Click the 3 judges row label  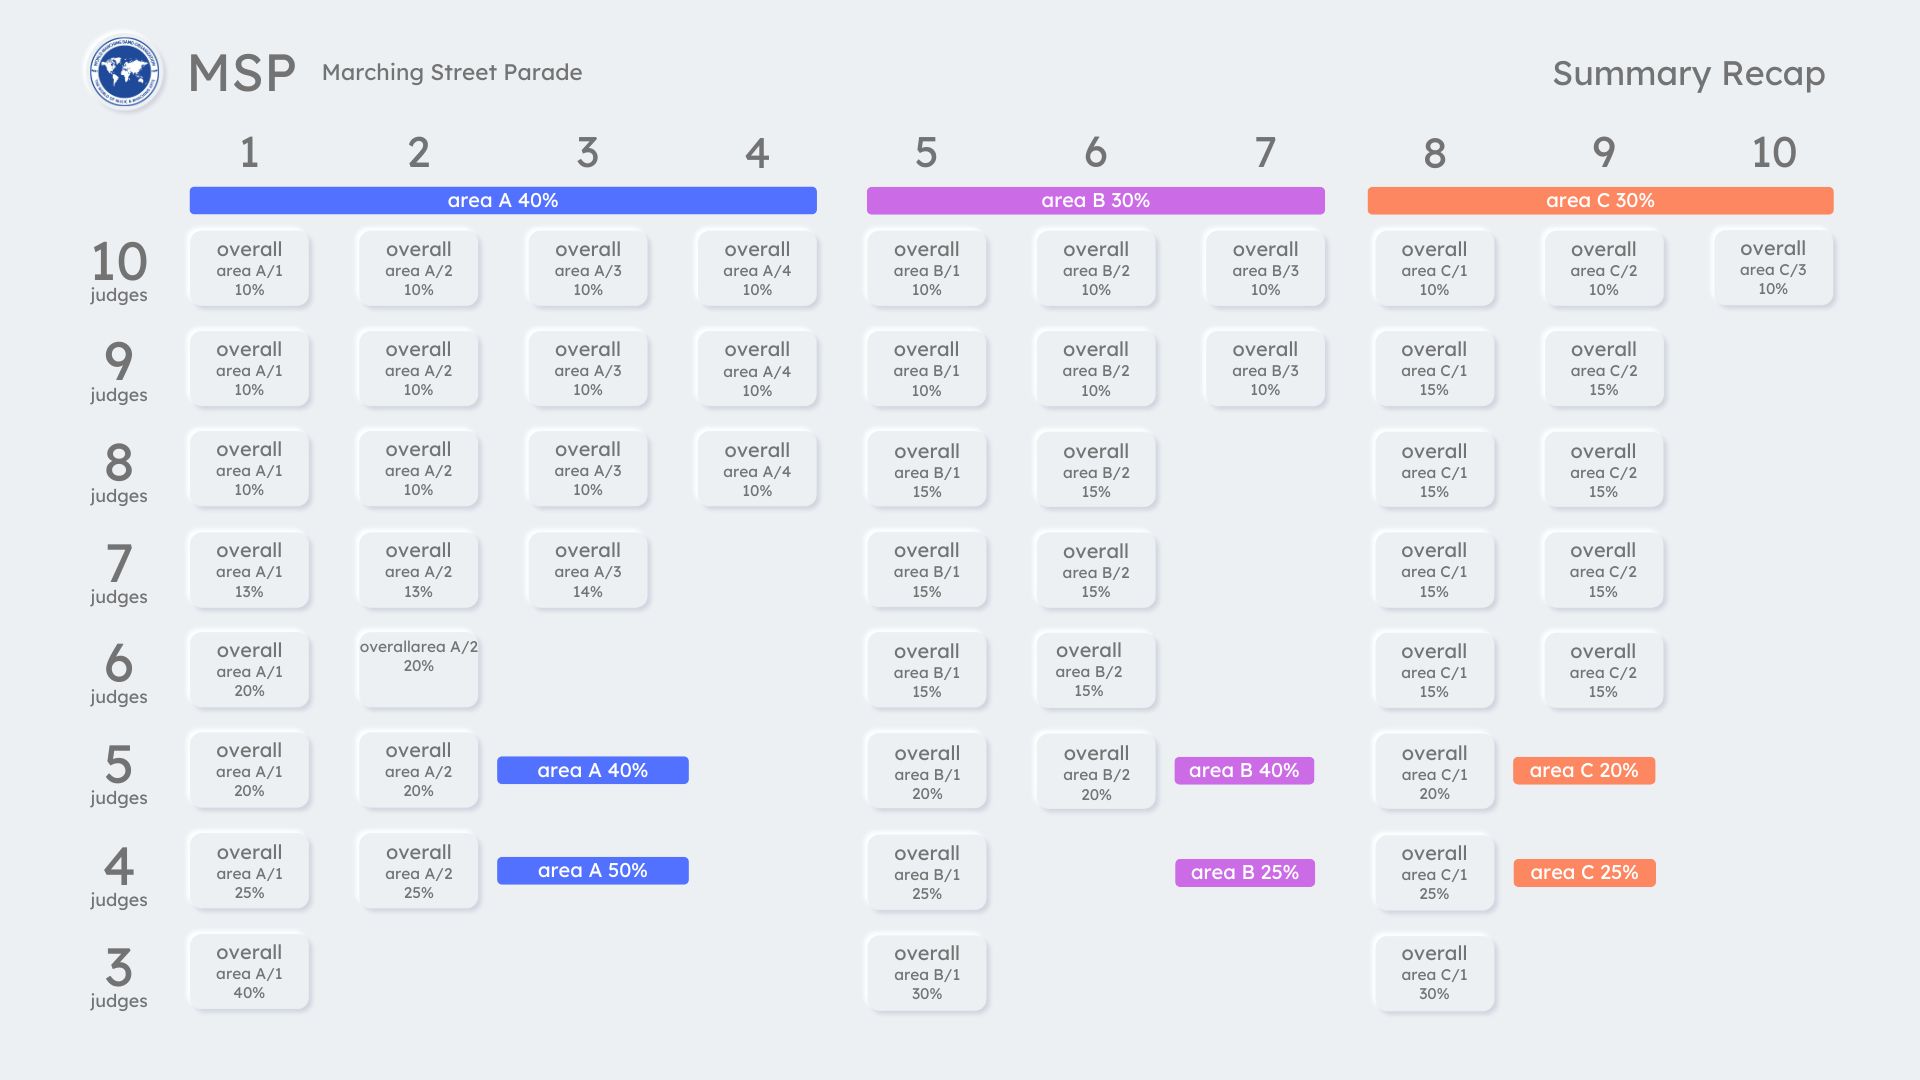pos(119,977)
